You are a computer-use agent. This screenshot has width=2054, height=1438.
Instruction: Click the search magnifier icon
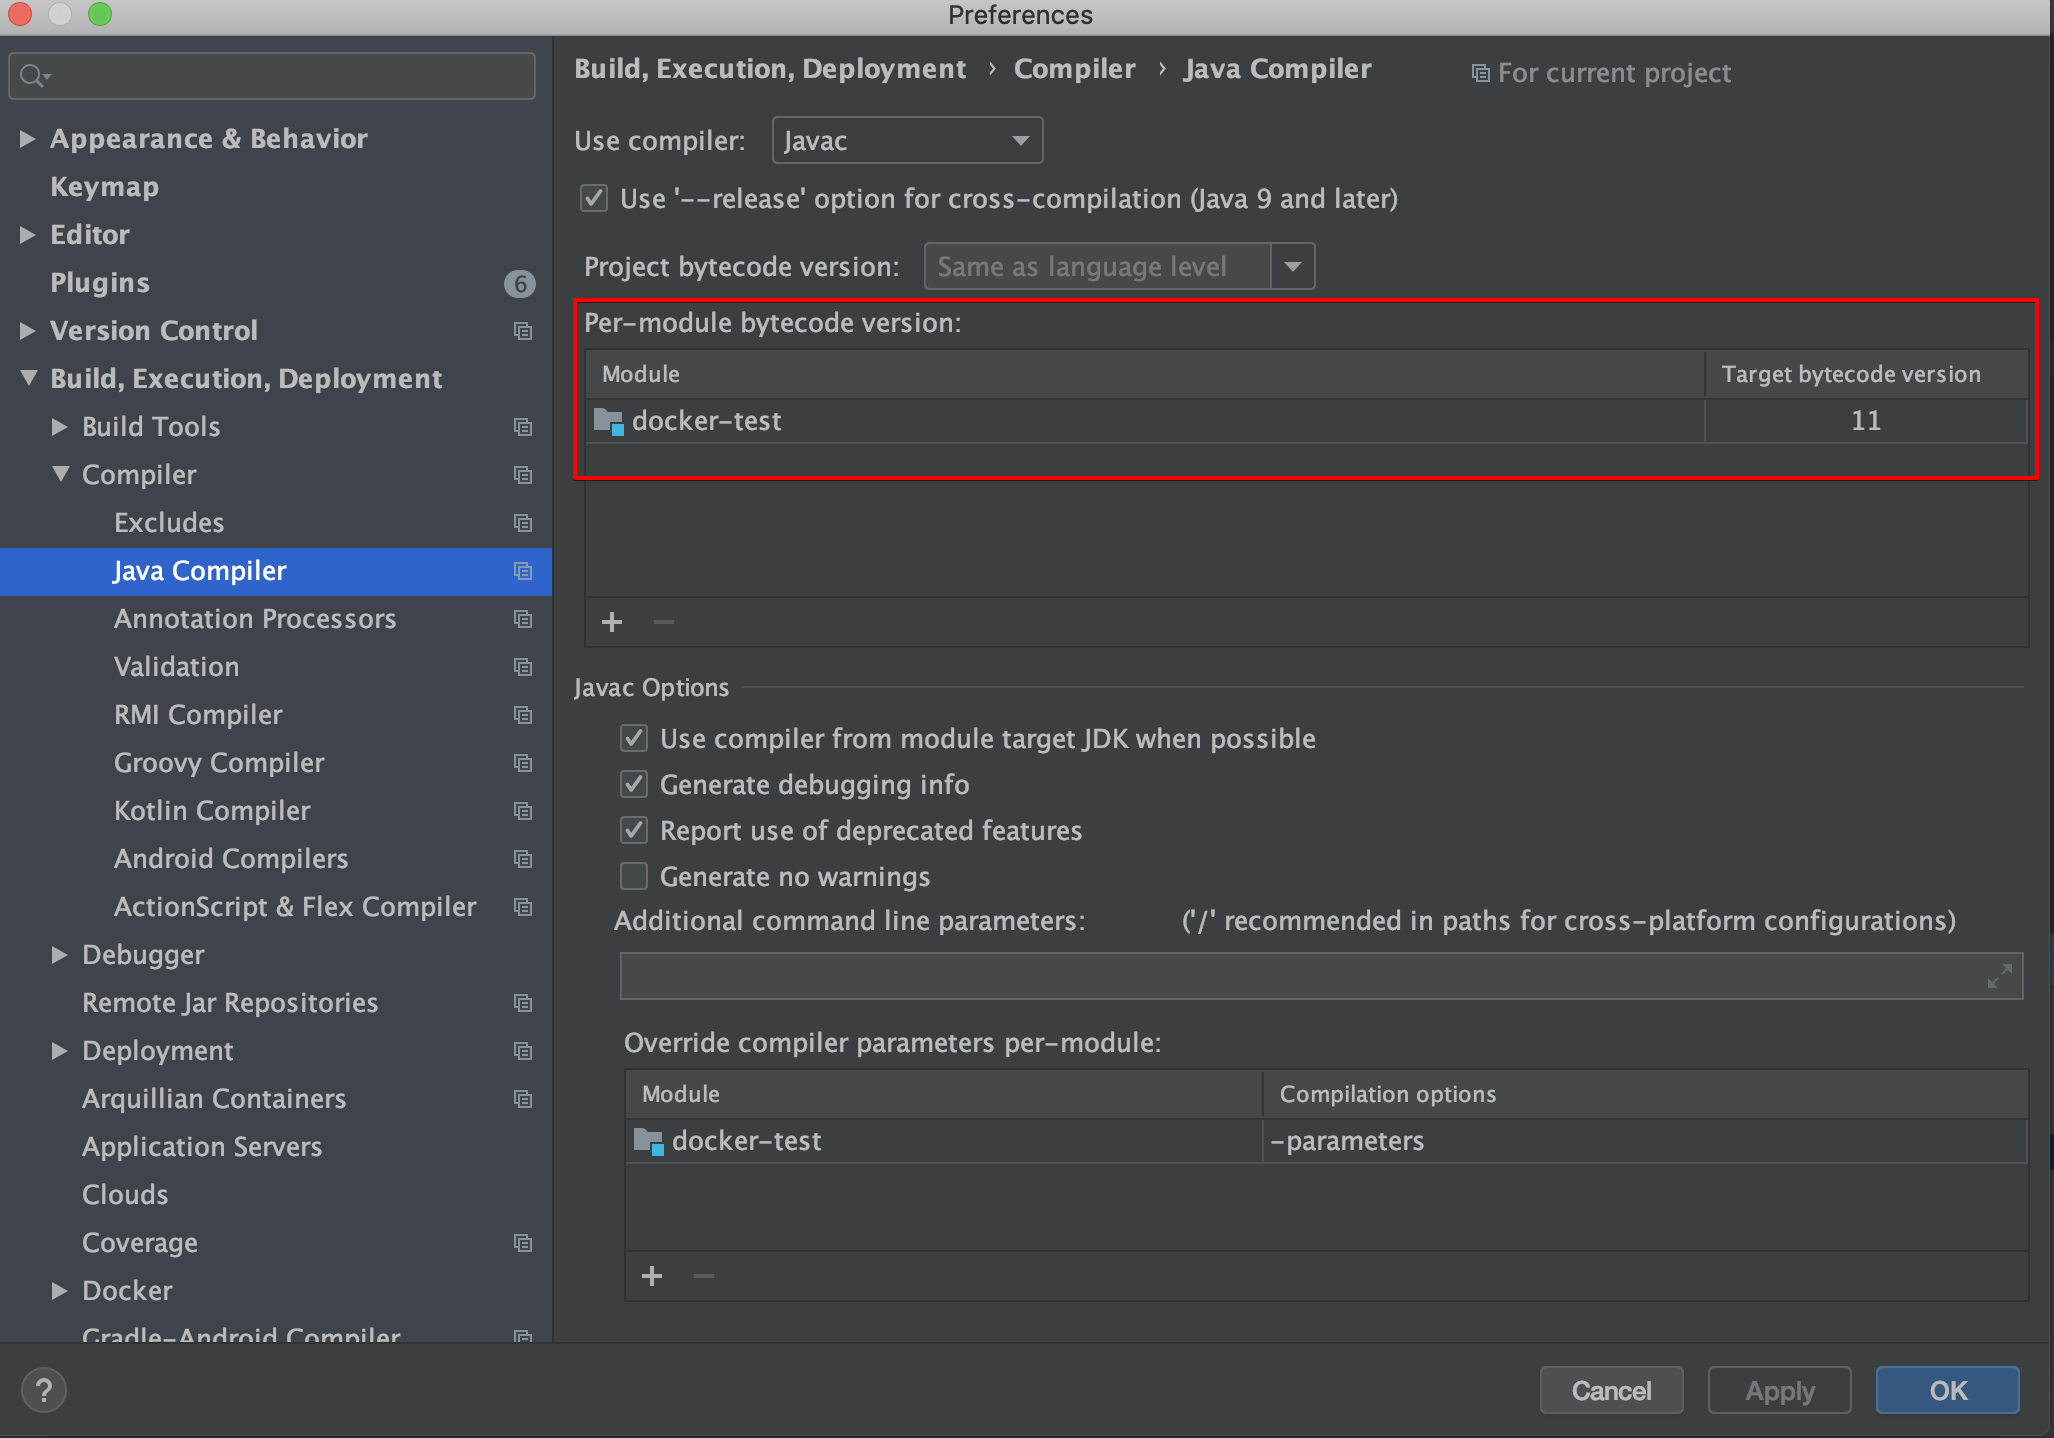pos(33,76)
